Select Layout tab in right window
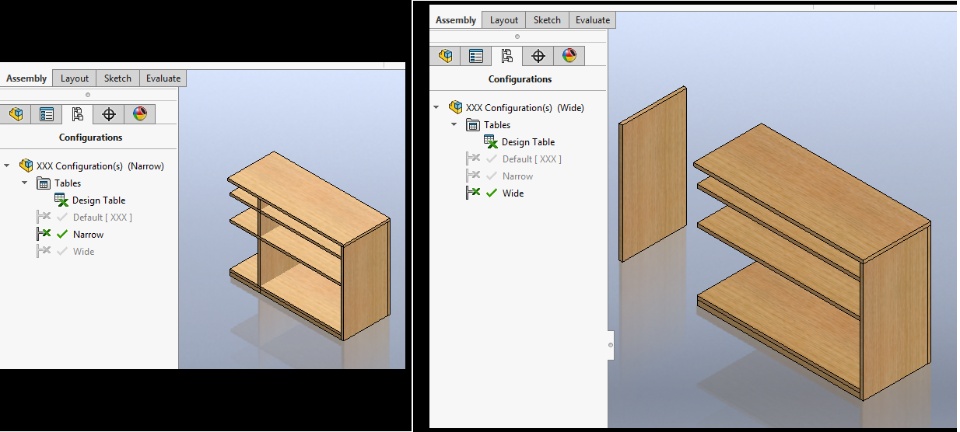The image size is (960, 432). (x=504, y=20)
